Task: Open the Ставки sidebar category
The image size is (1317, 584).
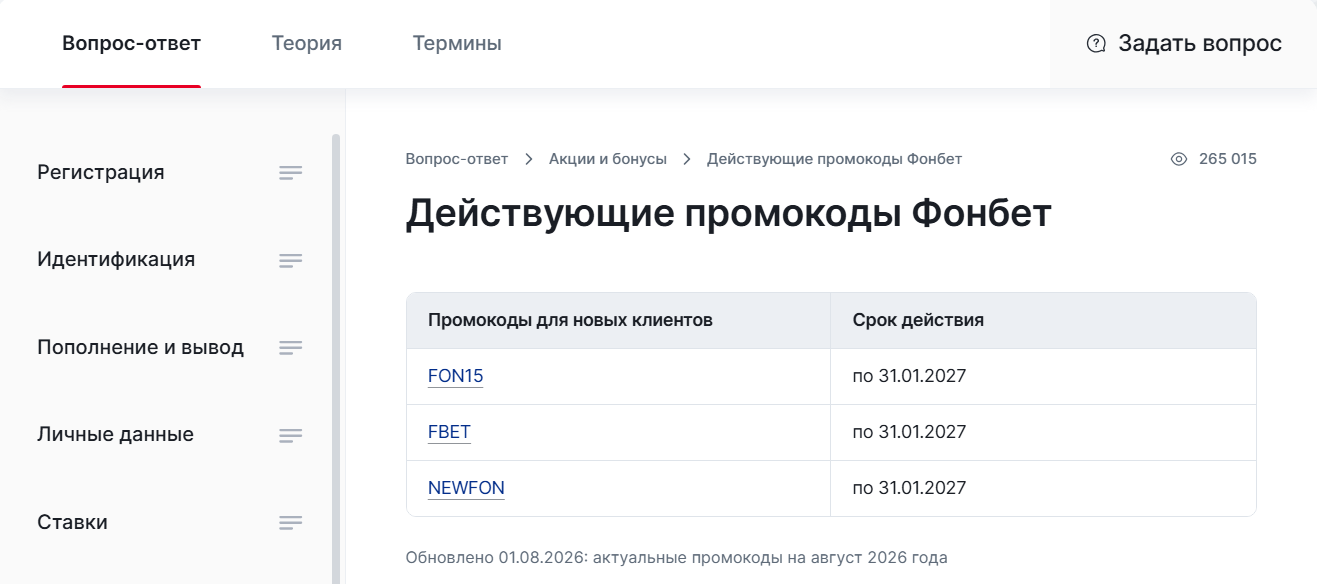Action: click(x=72, y=522)
